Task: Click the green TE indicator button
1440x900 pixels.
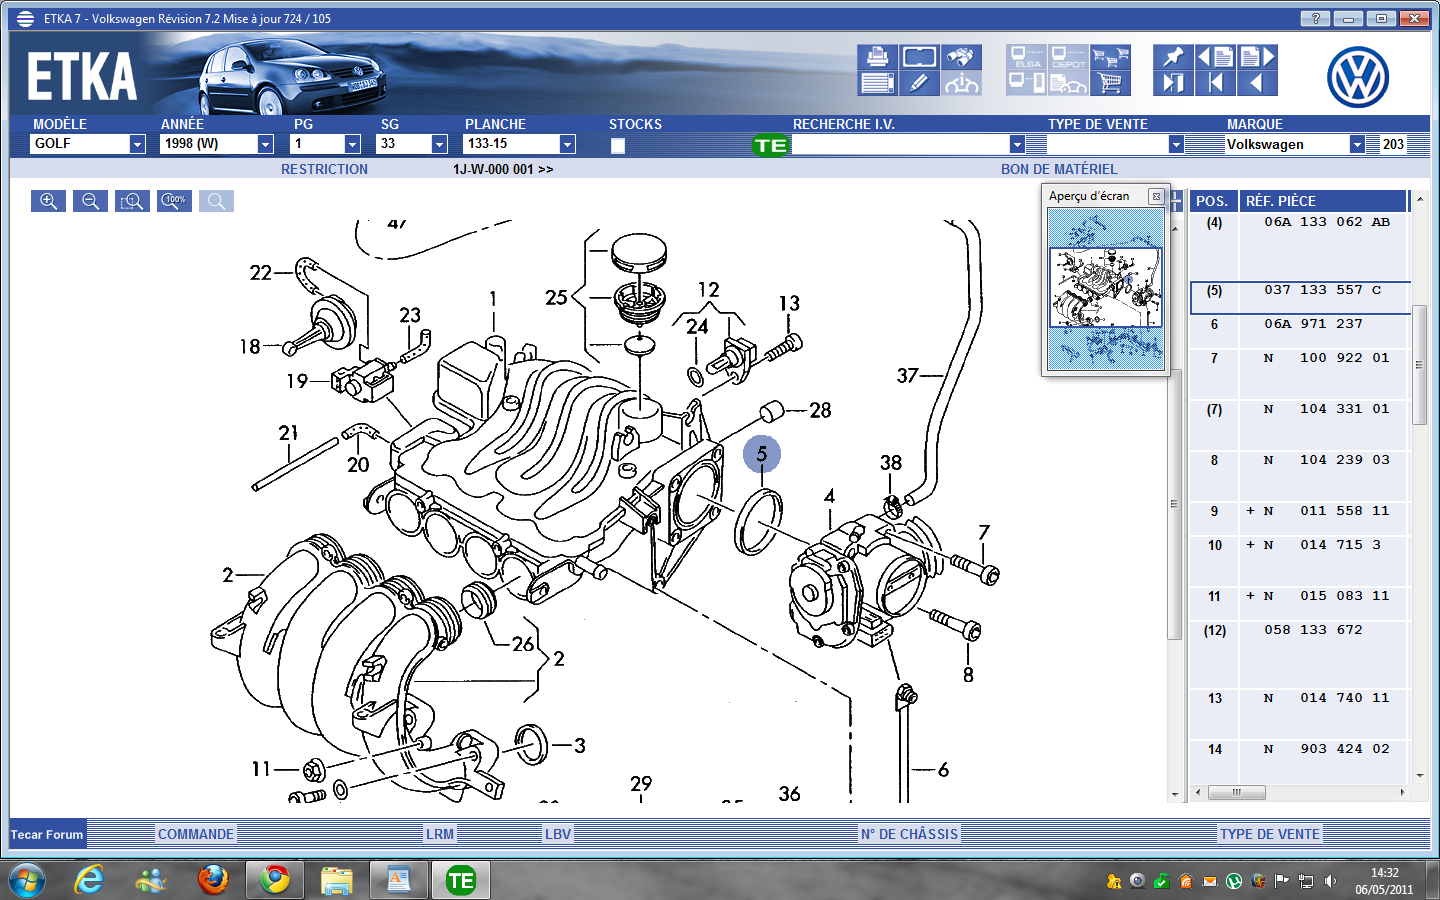Action: pyautogui.click(x=770, y=146)
